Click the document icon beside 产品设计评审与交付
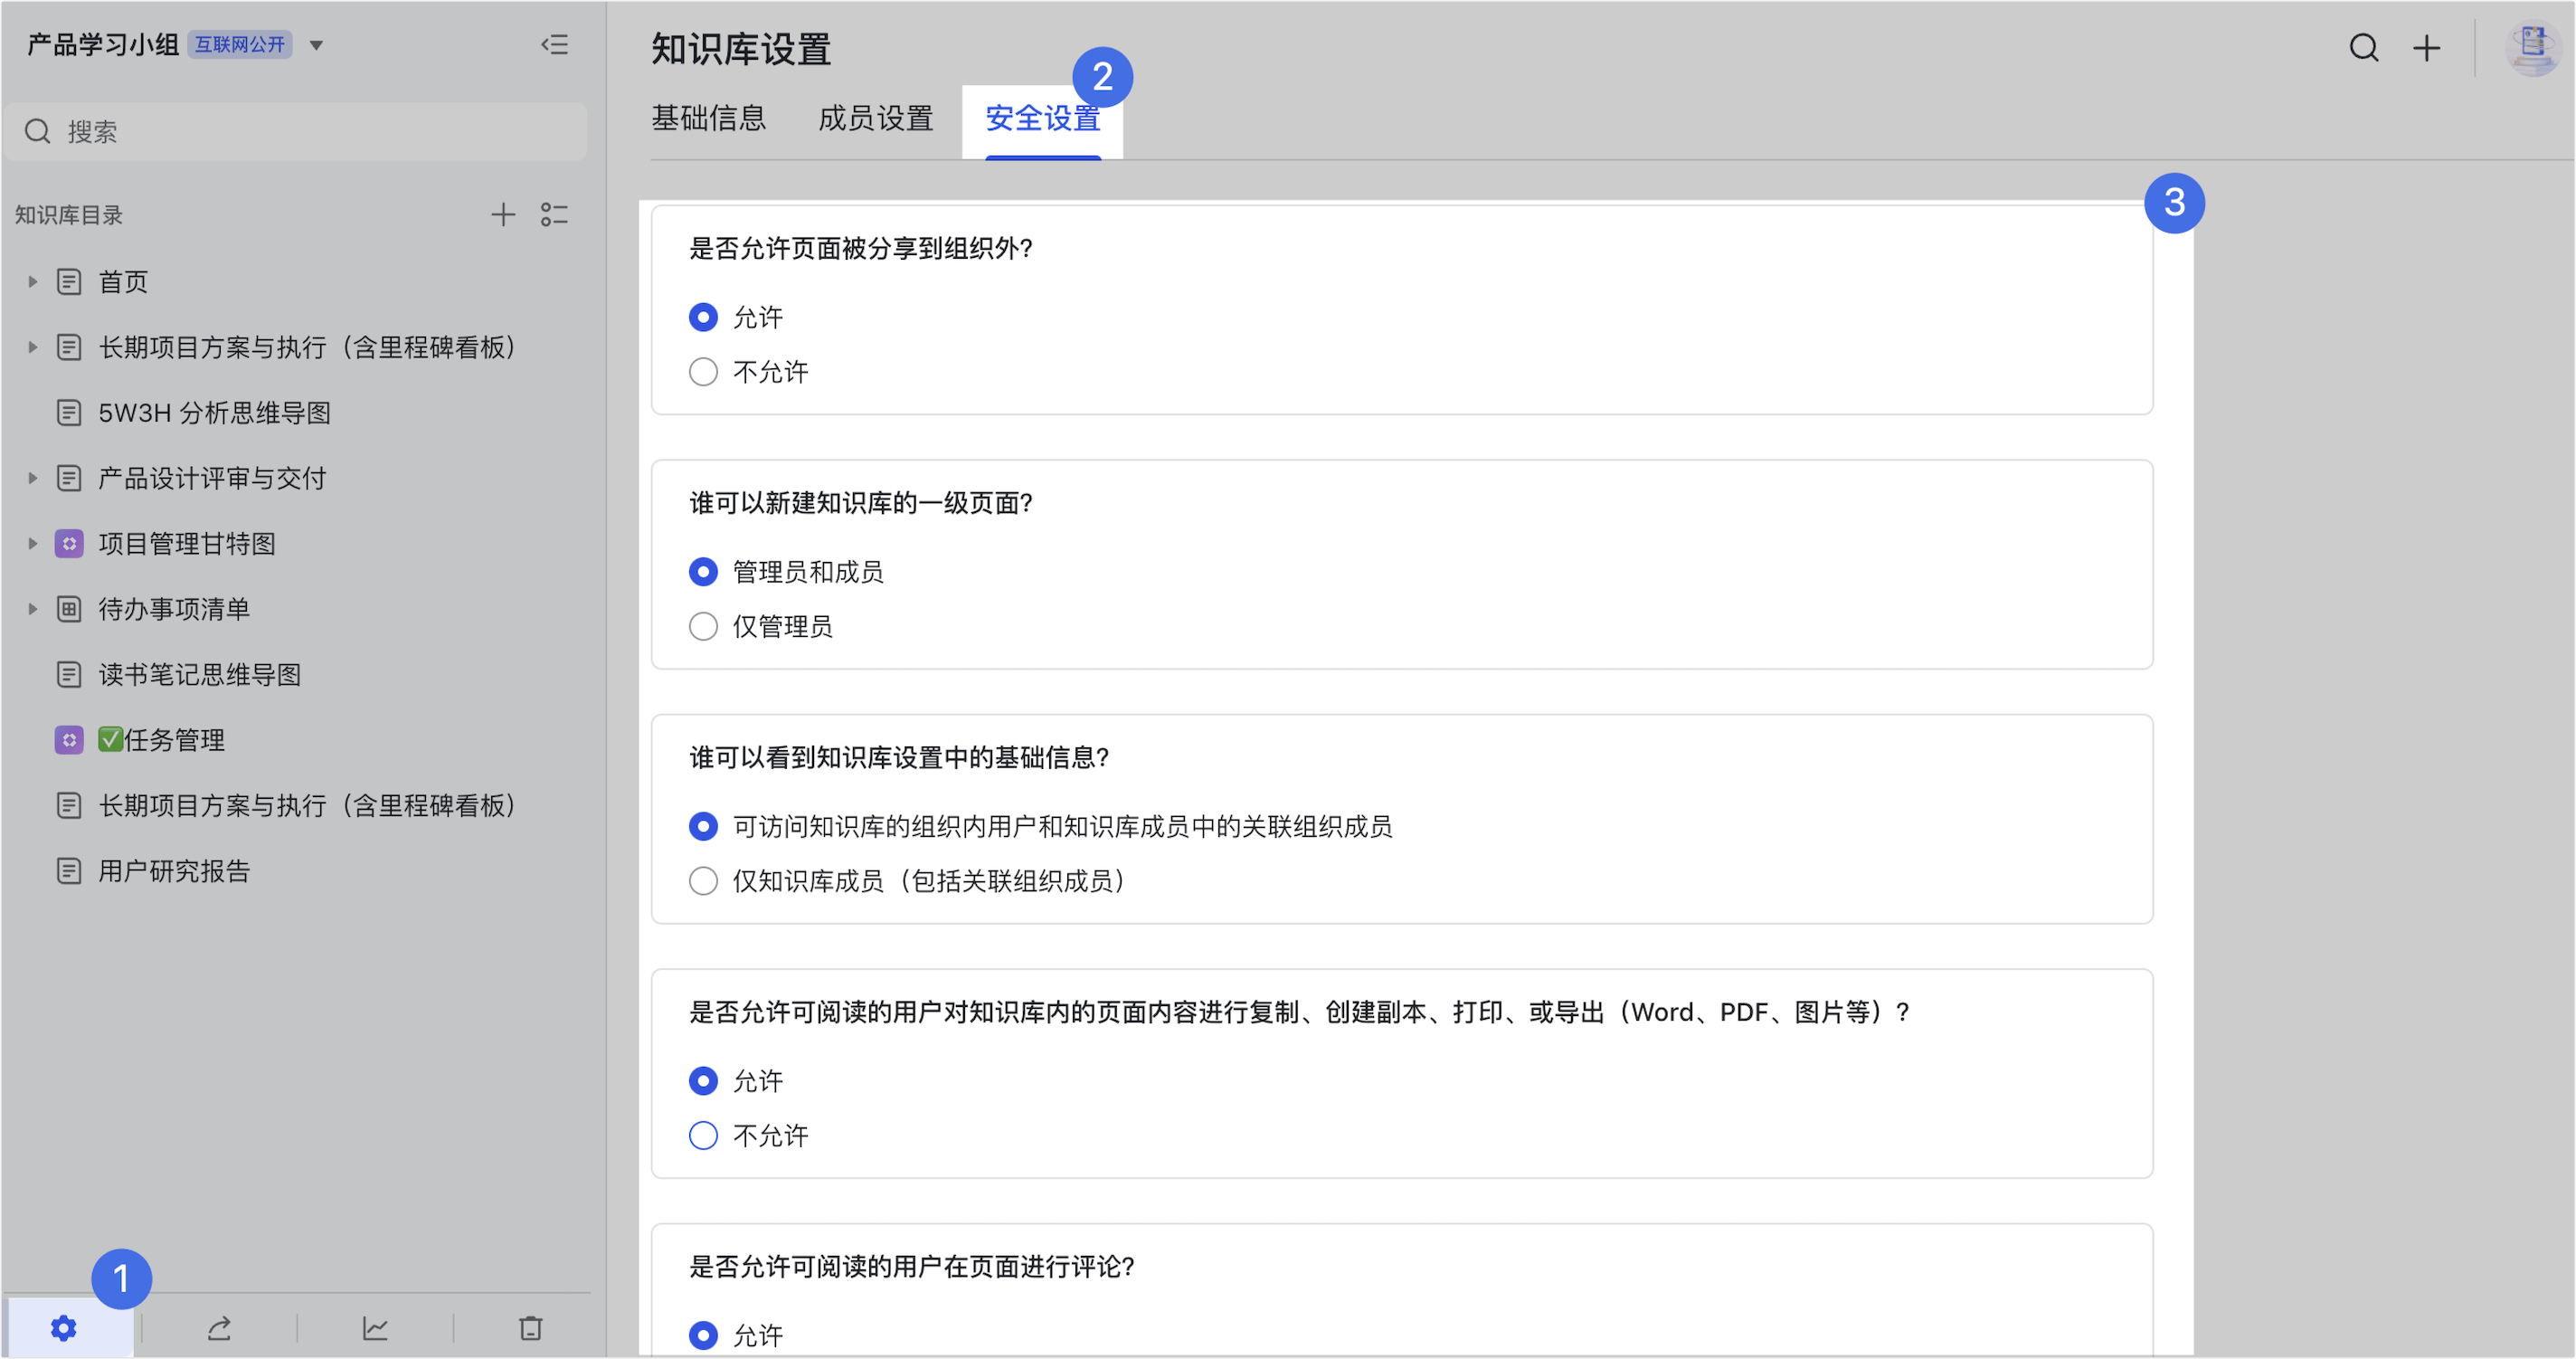The image size is (2576, 1359). pyautogui.click(x=69, y=478)
